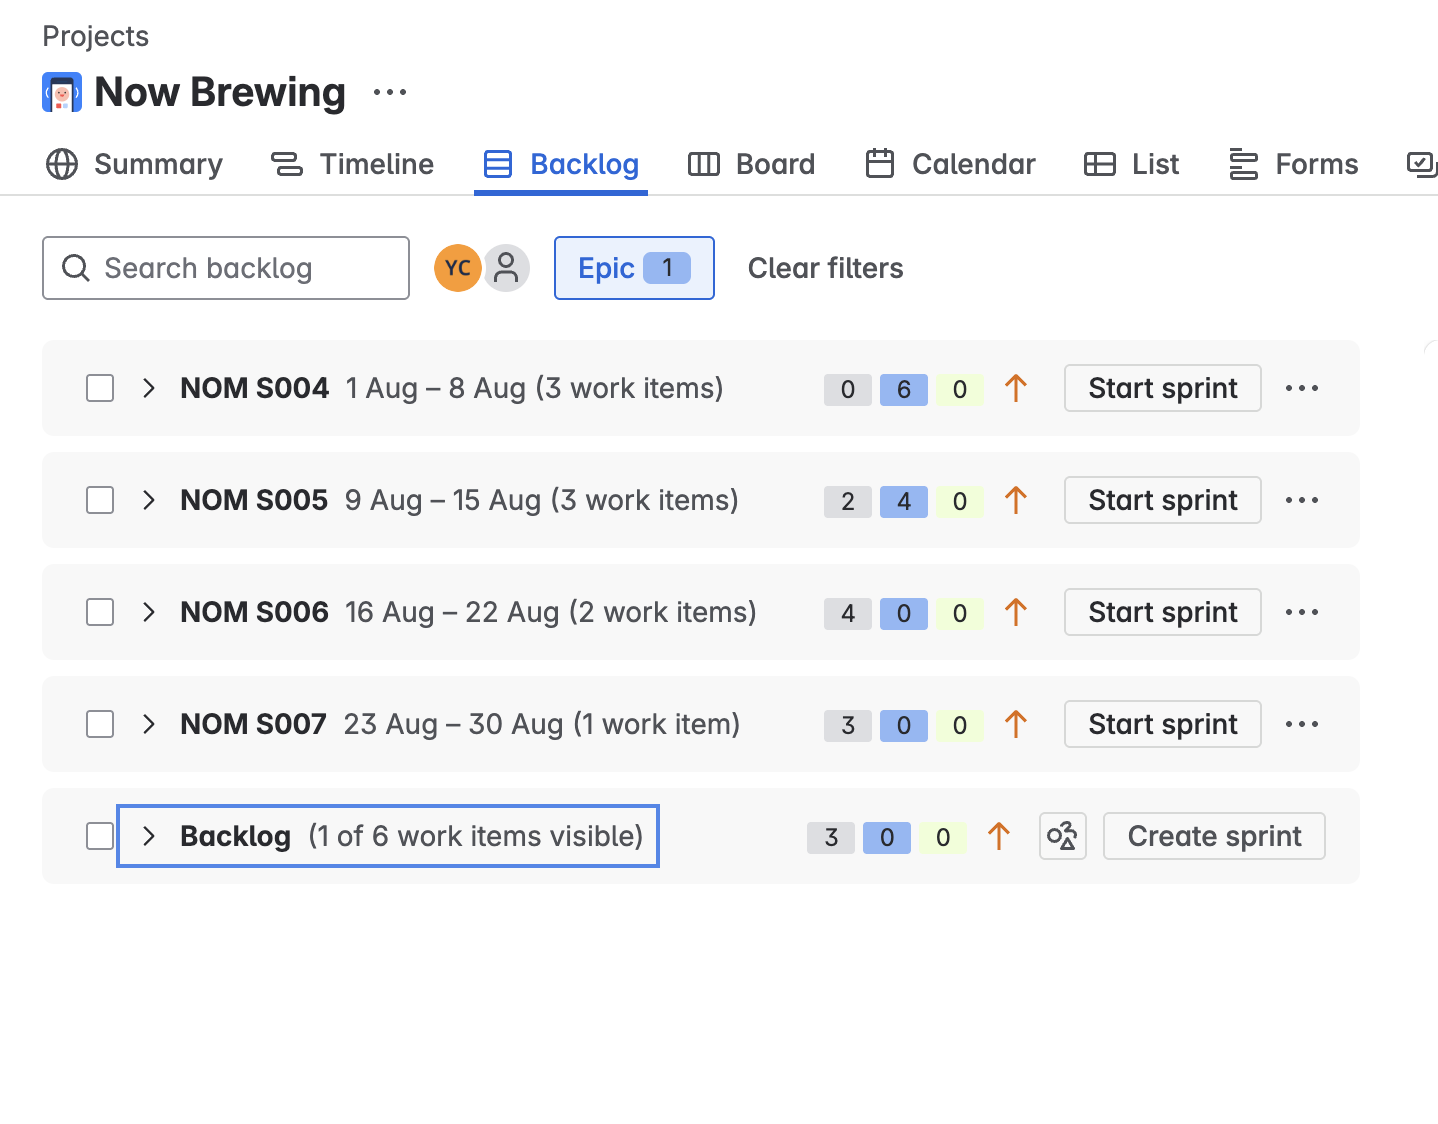The image size is (1438, 1124).
Task: Expand sprint NOM S007 with its chevron
Action: pyautogui.click(x=148, y=724)
